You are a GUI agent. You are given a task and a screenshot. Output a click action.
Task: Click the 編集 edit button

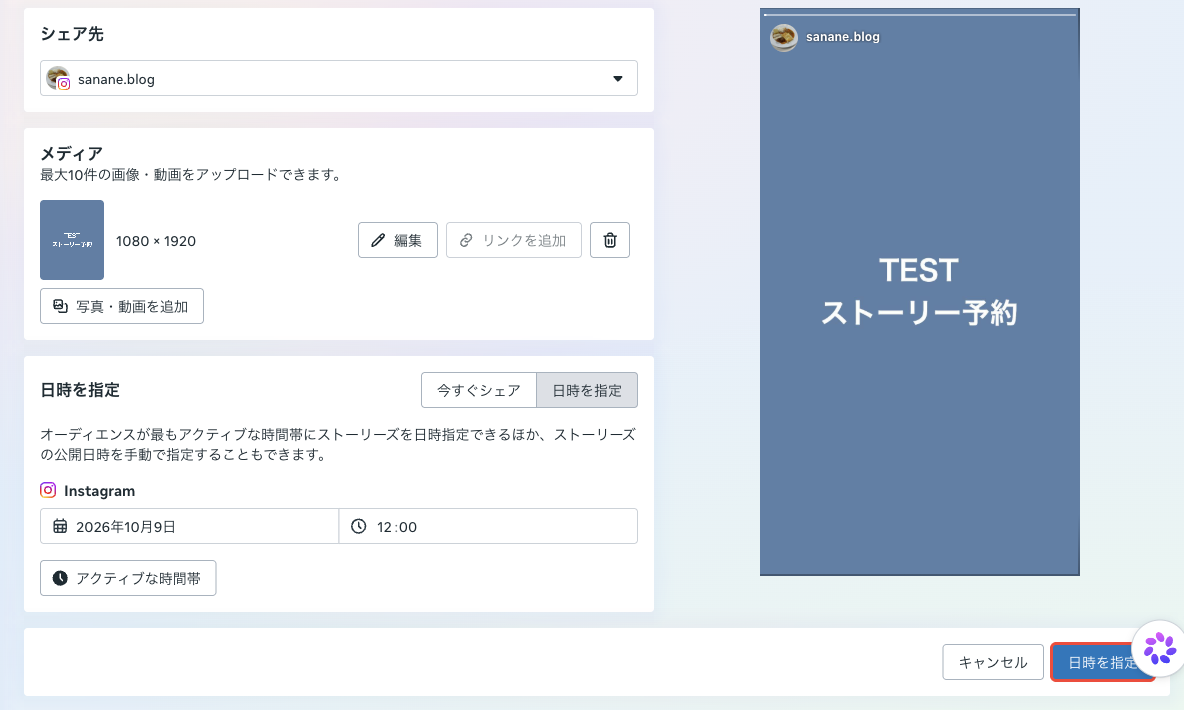point(398,240)
